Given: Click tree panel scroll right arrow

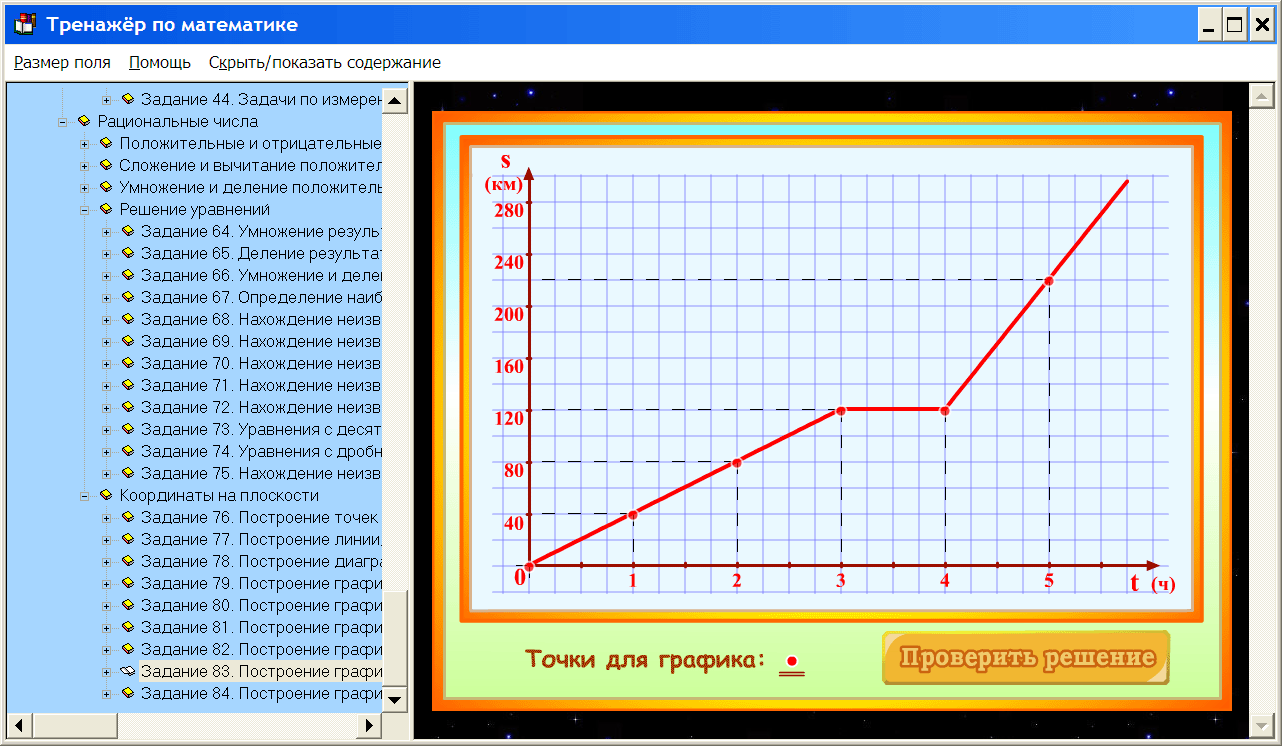Looking at the screenshot, I should pos(369,725).
